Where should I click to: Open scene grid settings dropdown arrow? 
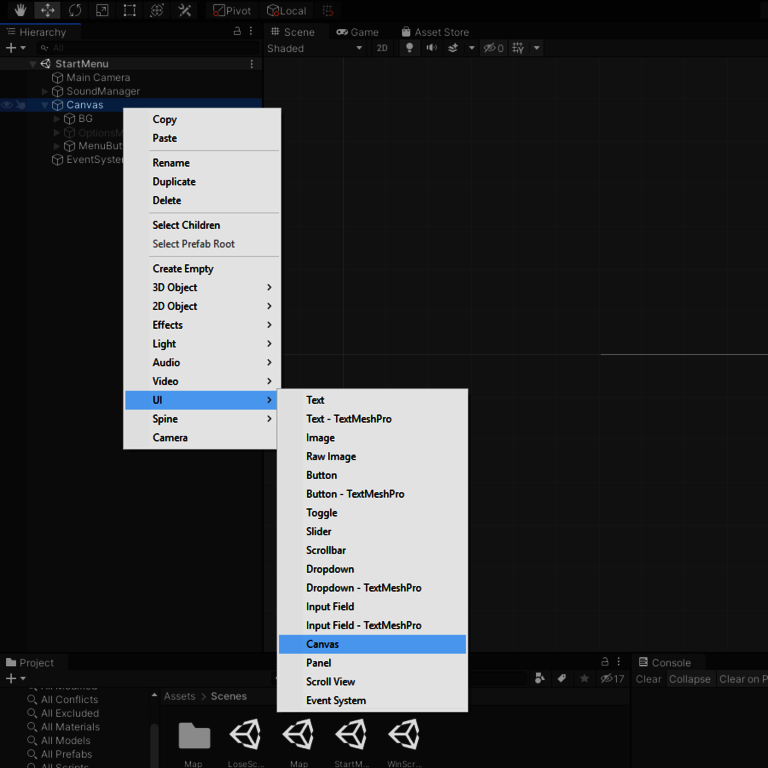tap(537, 48)
